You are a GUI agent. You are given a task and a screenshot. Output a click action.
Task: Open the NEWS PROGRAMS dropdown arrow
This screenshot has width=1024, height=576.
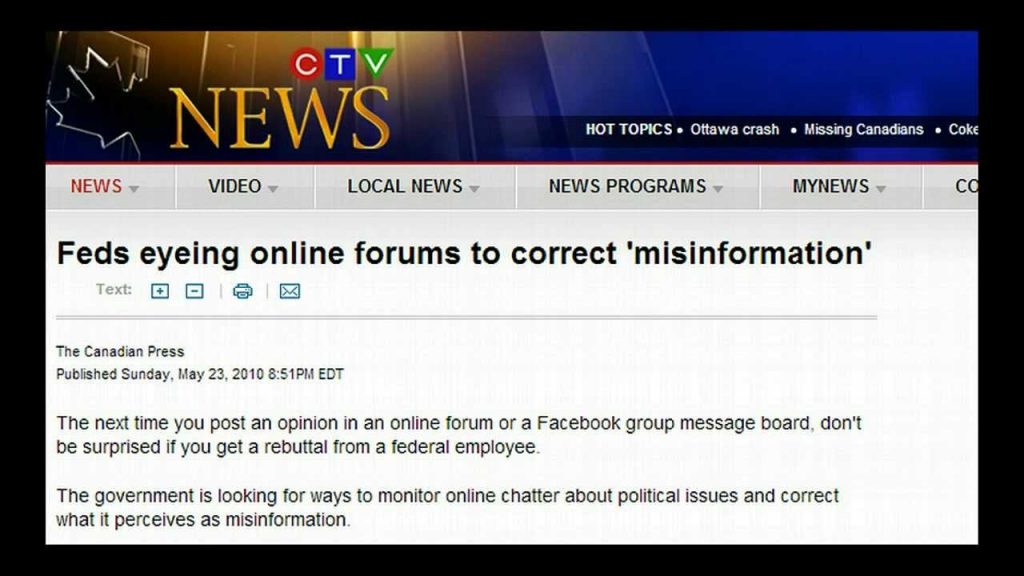coord(717,189)
